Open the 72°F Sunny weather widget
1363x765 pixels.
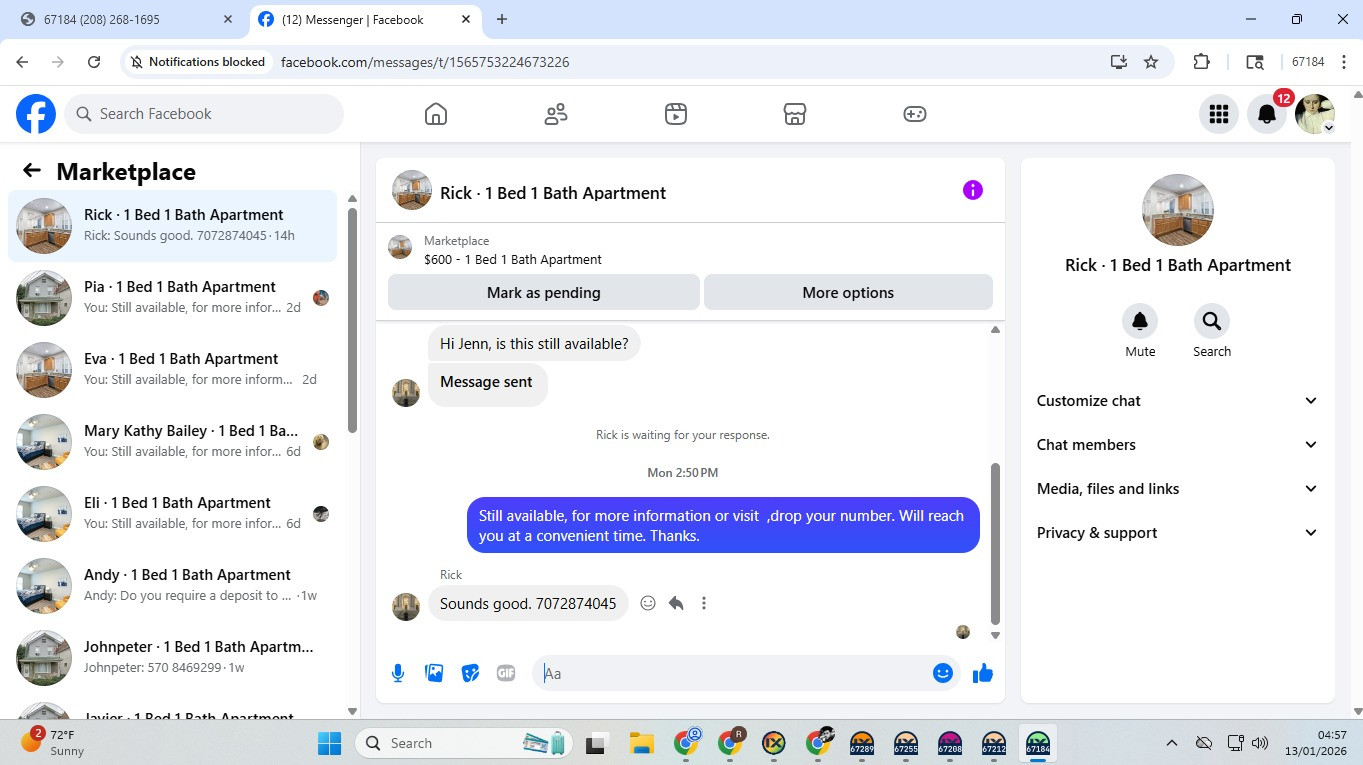click(x=53, y=743)
